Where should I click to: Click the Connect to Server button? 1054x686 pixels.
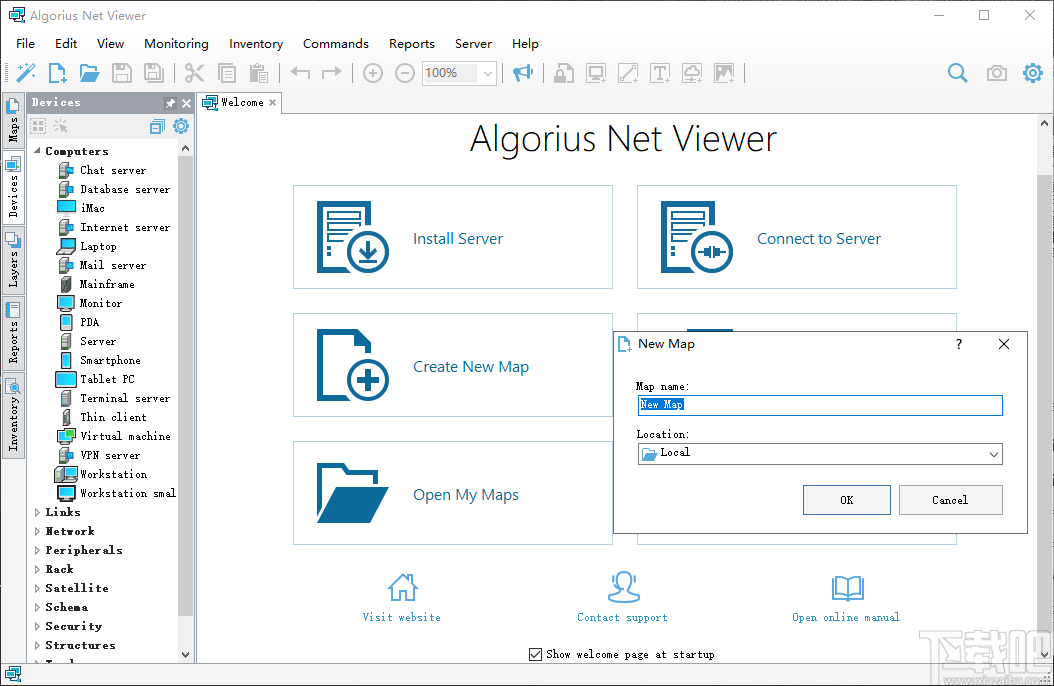click(796, 237)
